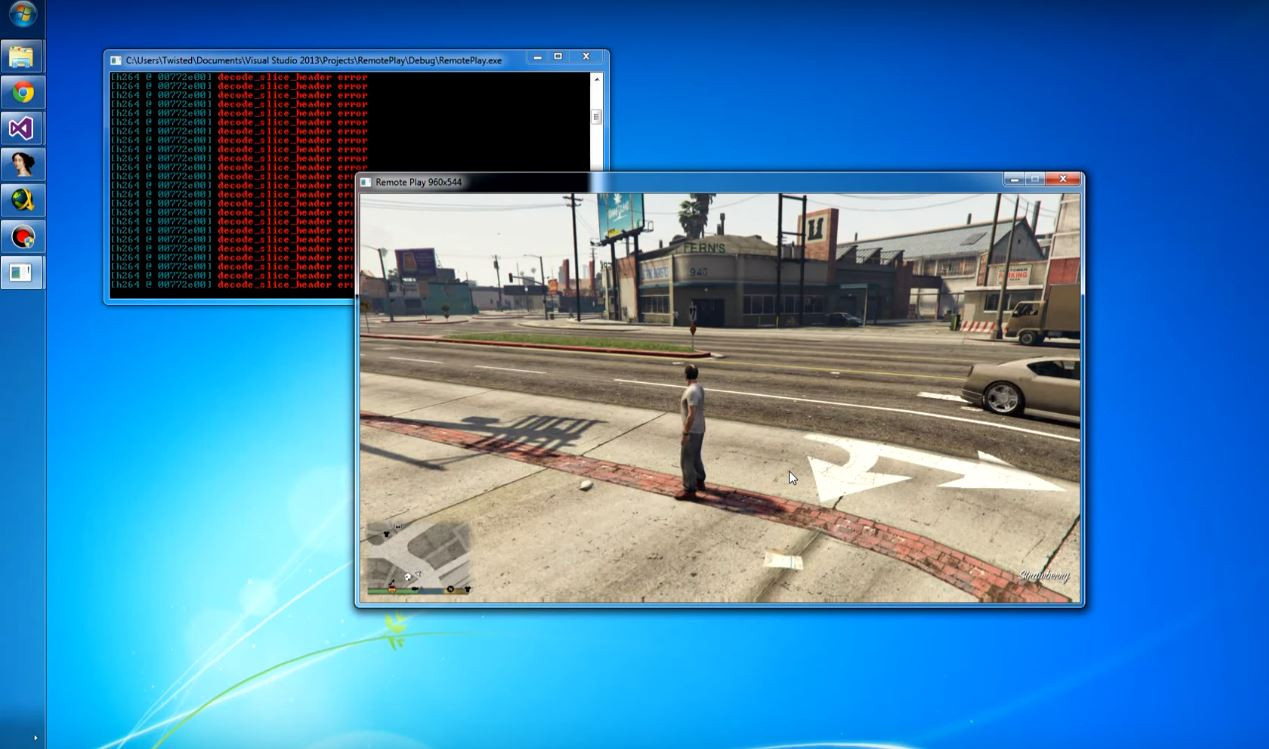Click the console vertical scrollbar thumb

[x=597, y=116]
